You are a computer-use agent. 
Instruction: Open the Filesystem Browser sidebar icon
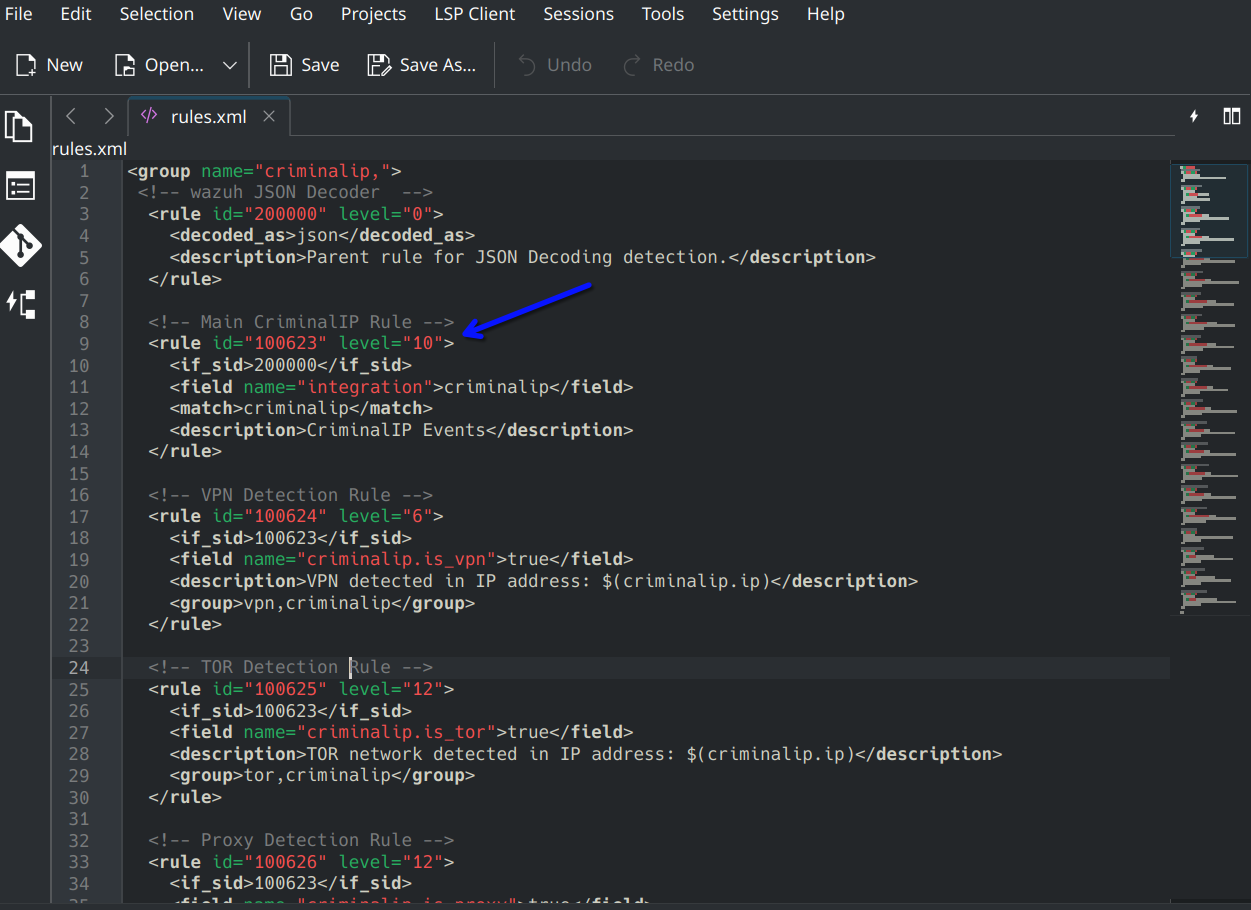tap(20, 186)
